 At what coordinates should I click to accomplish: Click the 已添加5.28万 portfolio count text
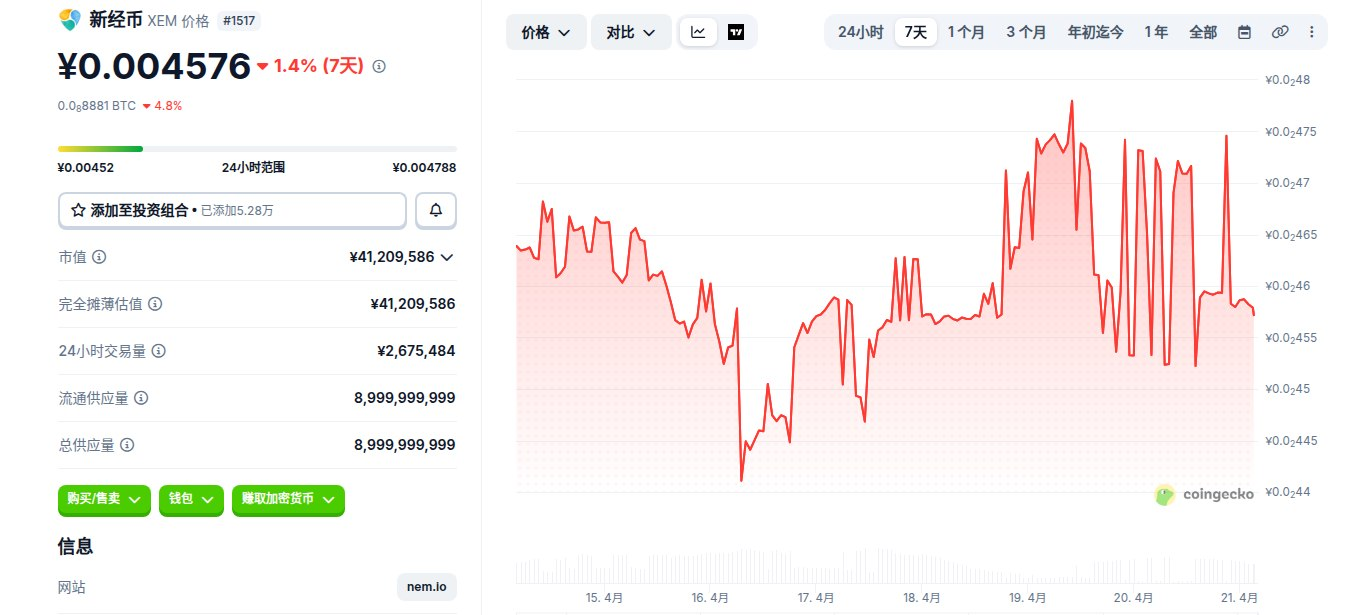237,211
